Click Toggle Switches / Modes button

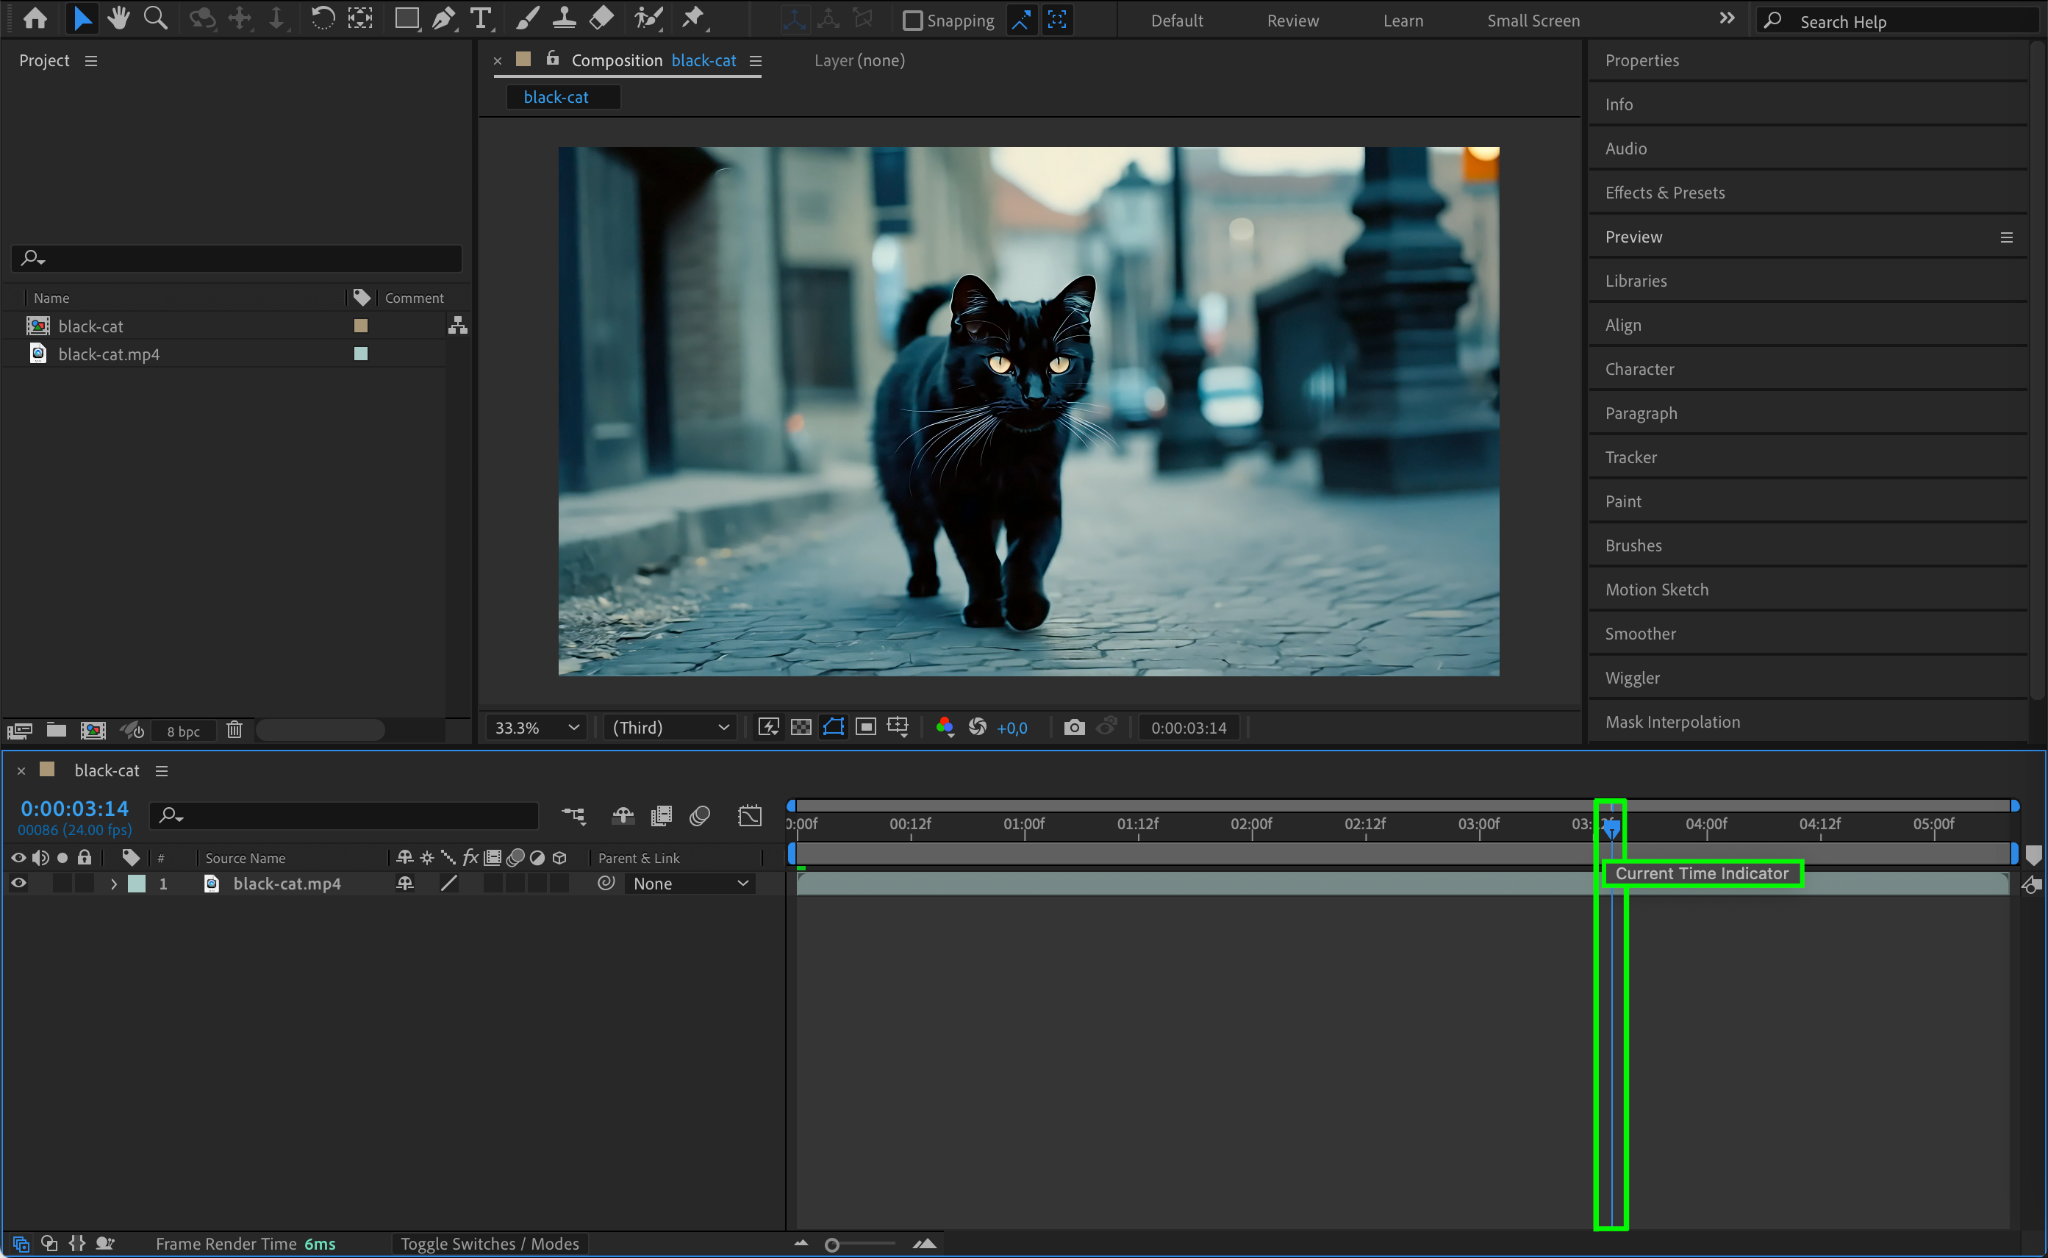tap(489, 1243)
